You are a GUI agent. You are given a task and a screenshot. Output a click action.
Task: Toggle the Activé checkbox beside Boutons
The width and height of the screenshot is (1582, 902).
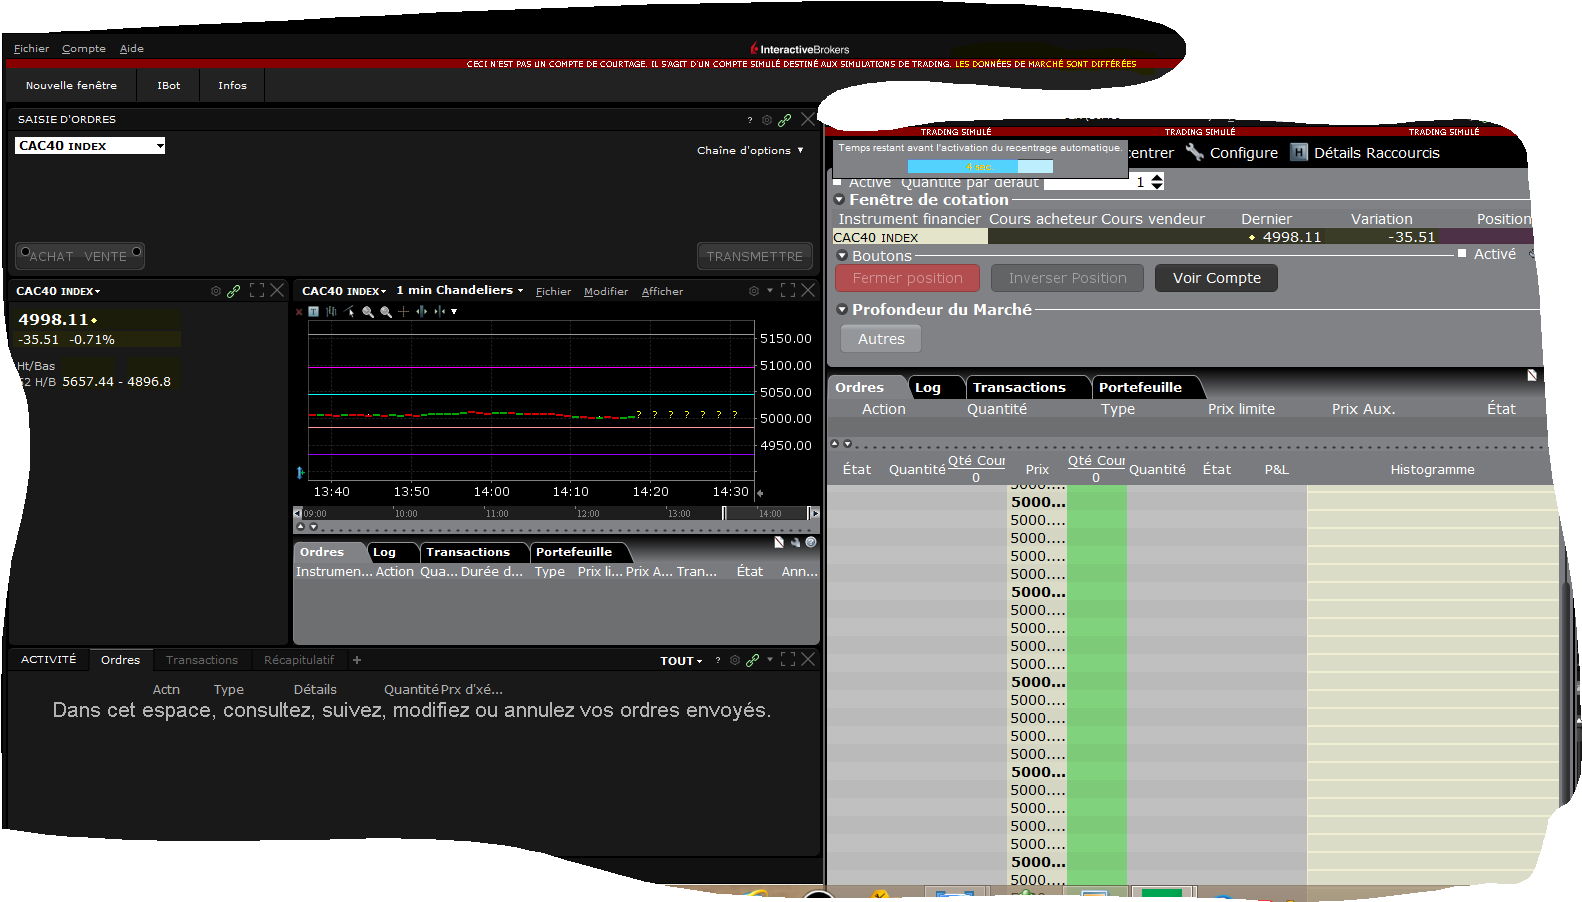tap(1462, 254)
